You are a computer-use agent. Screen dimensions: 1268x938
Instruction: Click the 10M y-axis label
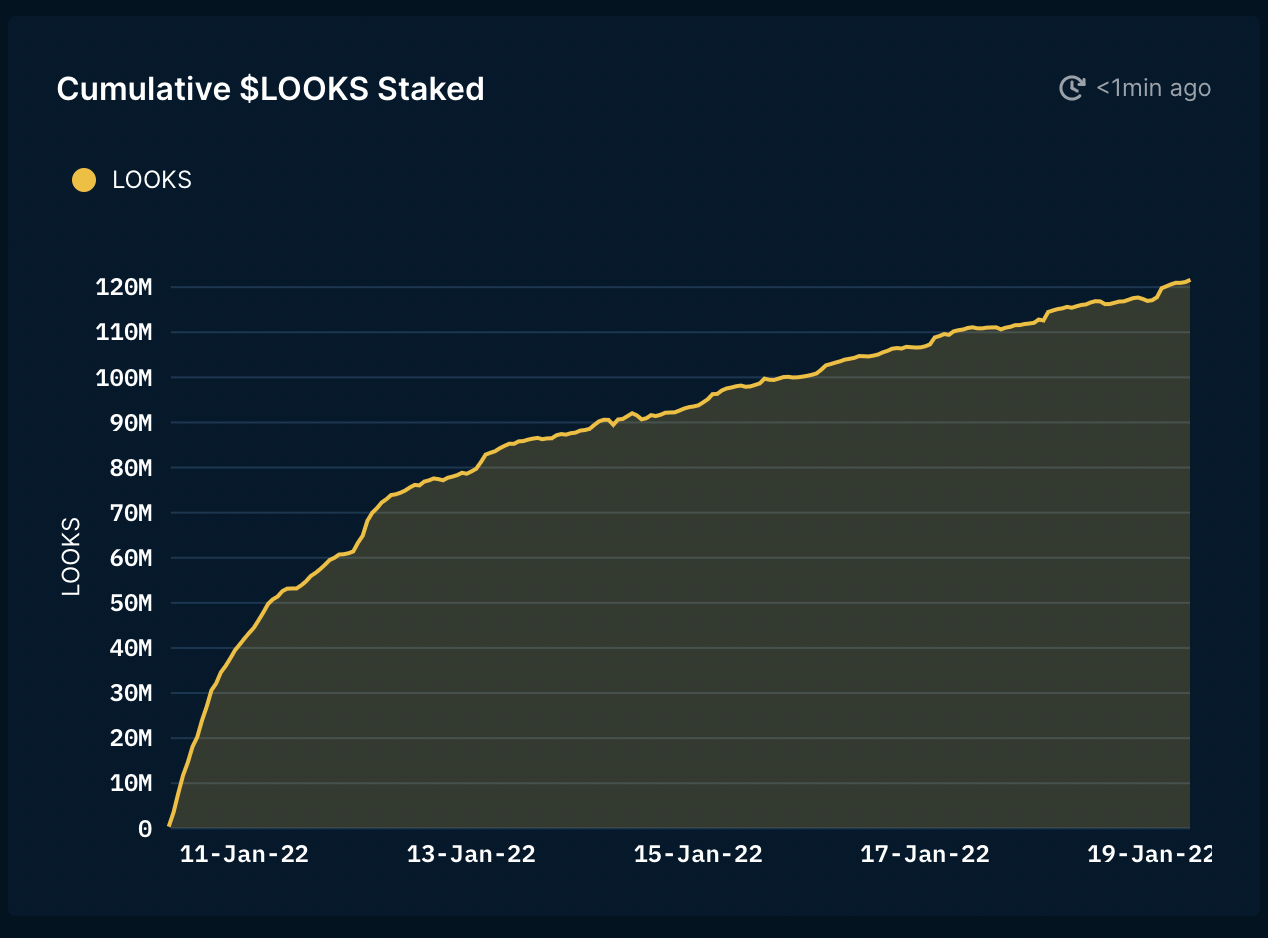point(130,783)
